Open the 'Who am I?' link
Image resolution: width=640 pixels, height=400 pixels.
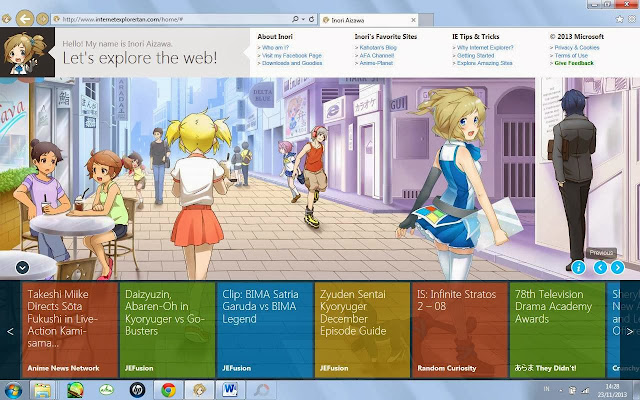click(275, 47)
